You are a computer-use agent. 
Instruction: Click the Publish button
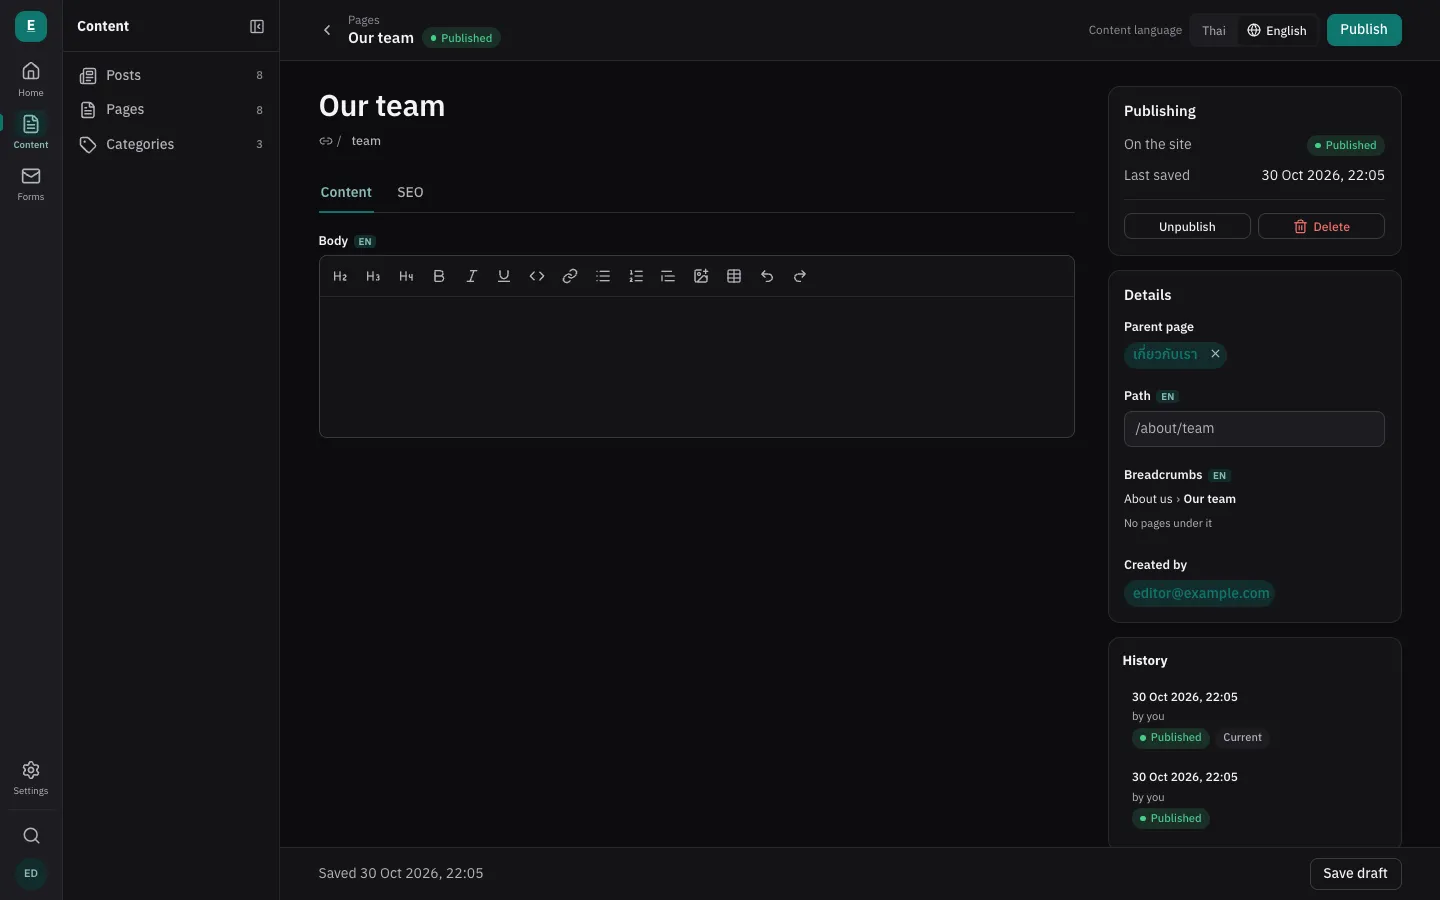(1364, 30)
